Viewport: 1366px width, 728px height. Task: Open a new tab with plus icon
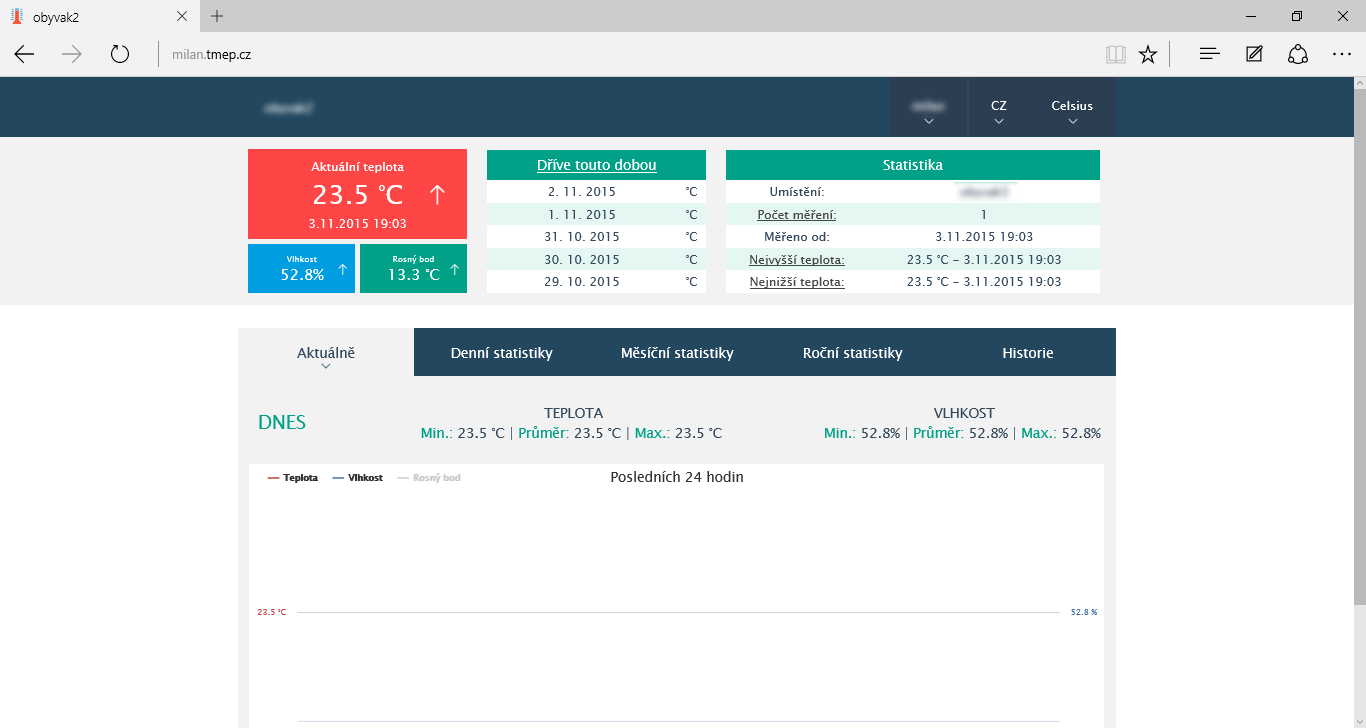[x=217, y=16]
